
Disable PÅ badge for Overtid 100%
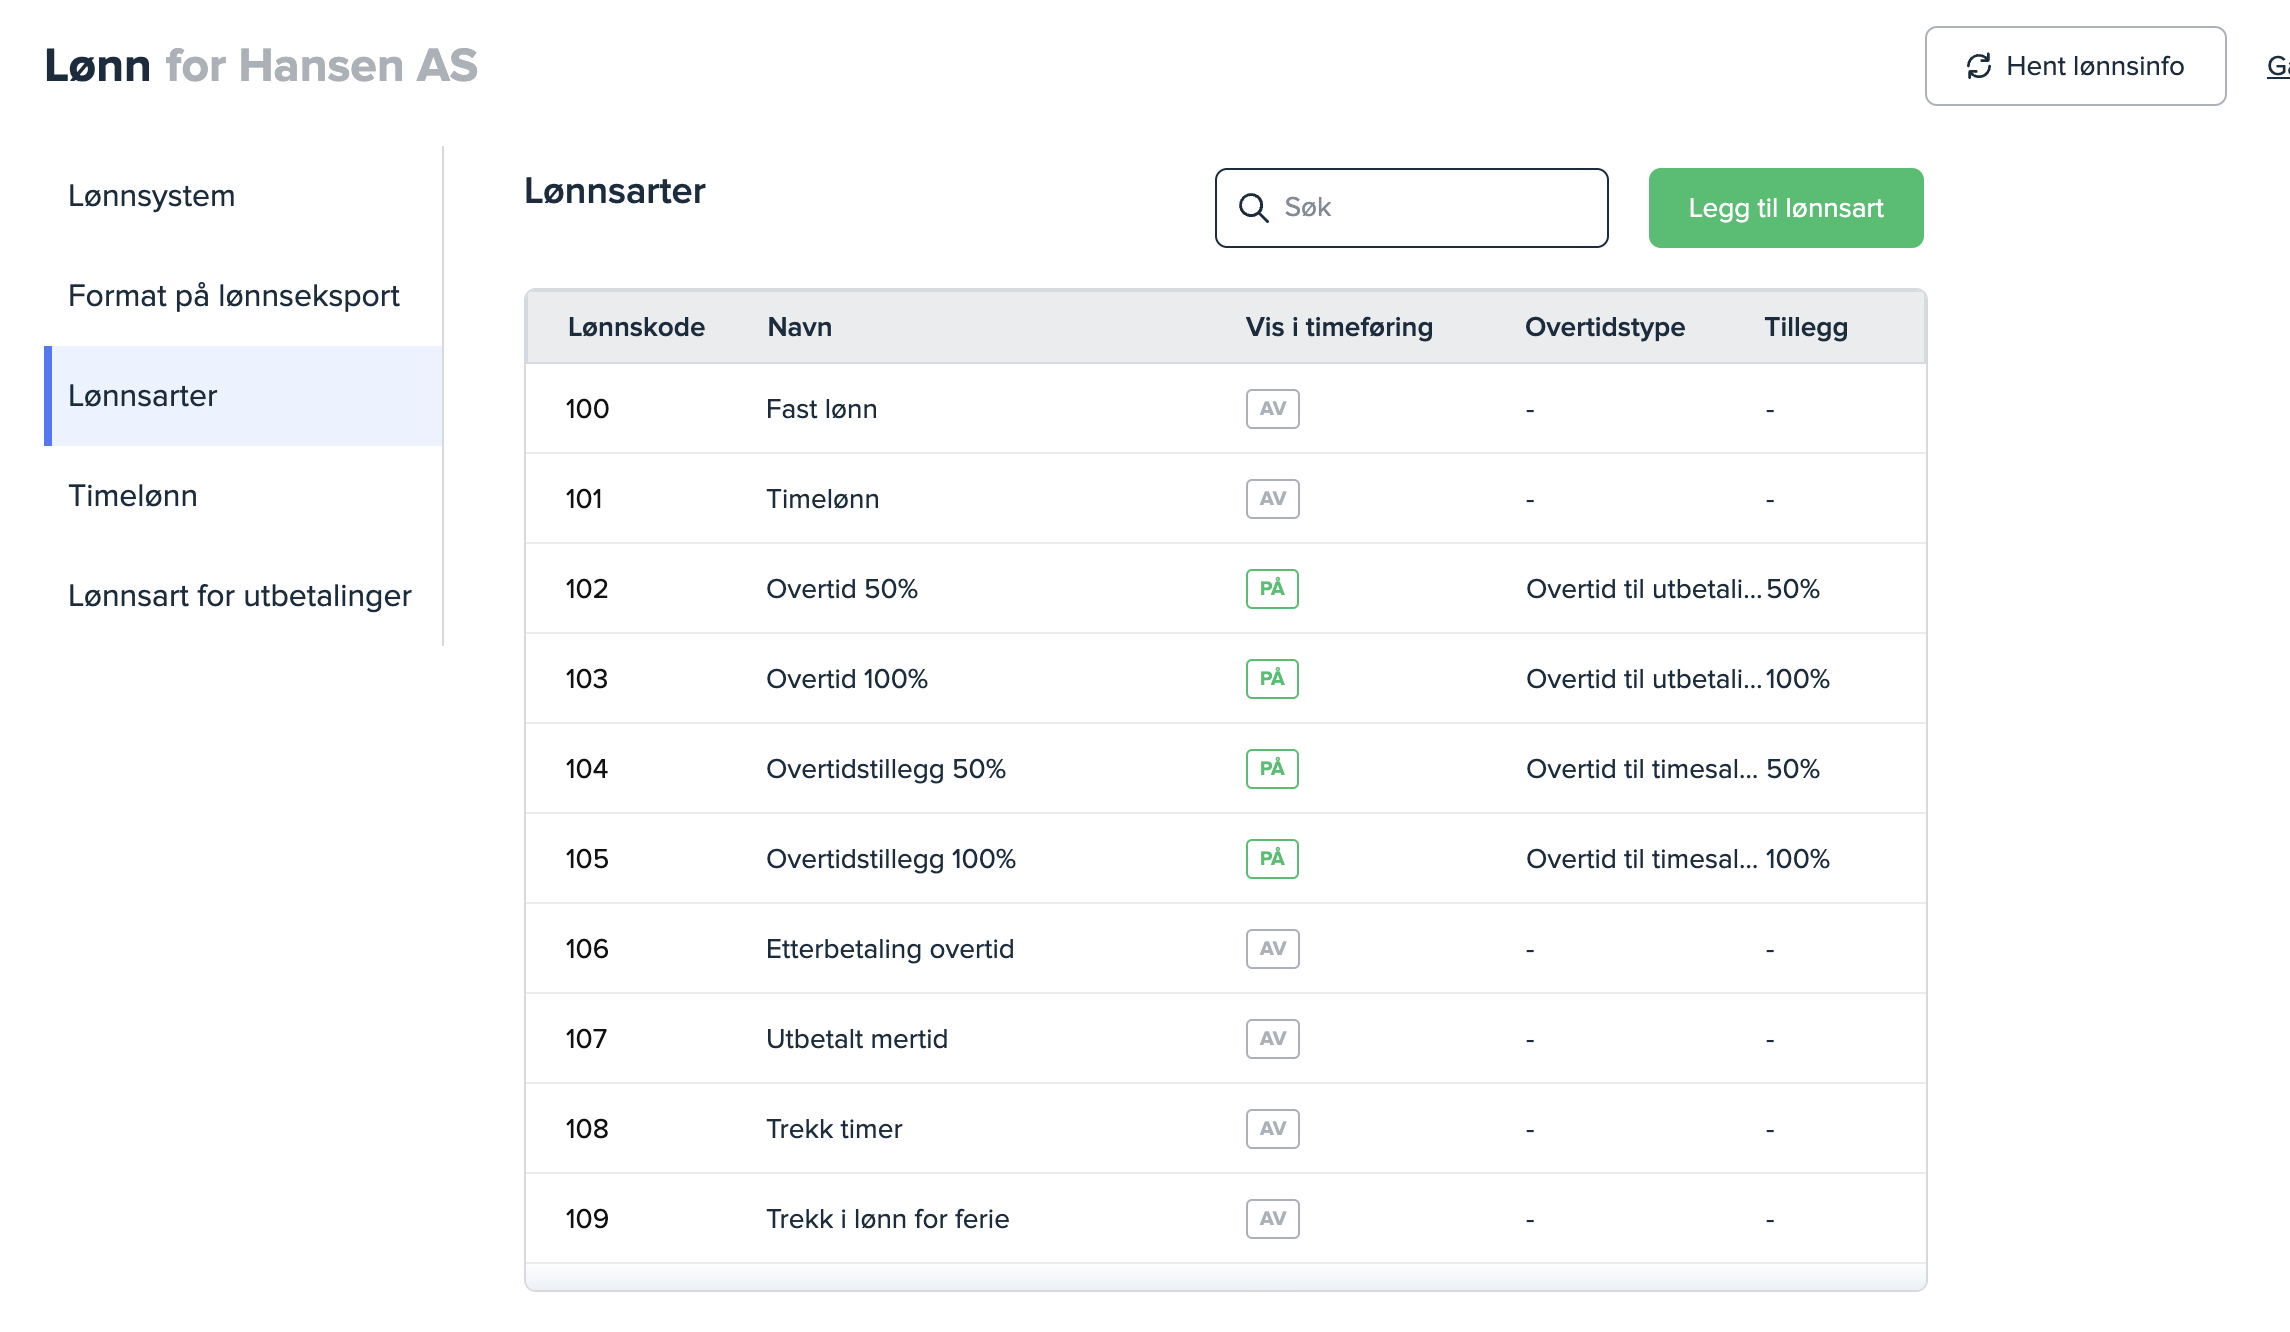1272,679
